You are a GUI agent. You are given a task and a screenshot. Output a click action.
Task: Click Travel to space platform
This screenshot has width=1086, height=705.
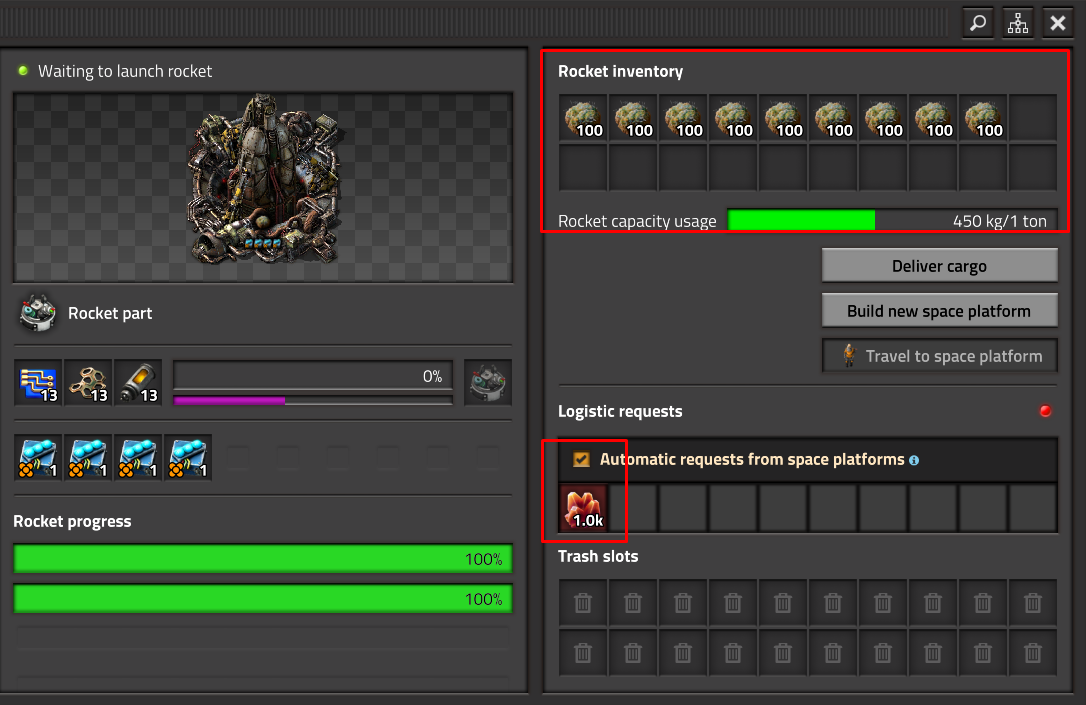coord(940,356)
